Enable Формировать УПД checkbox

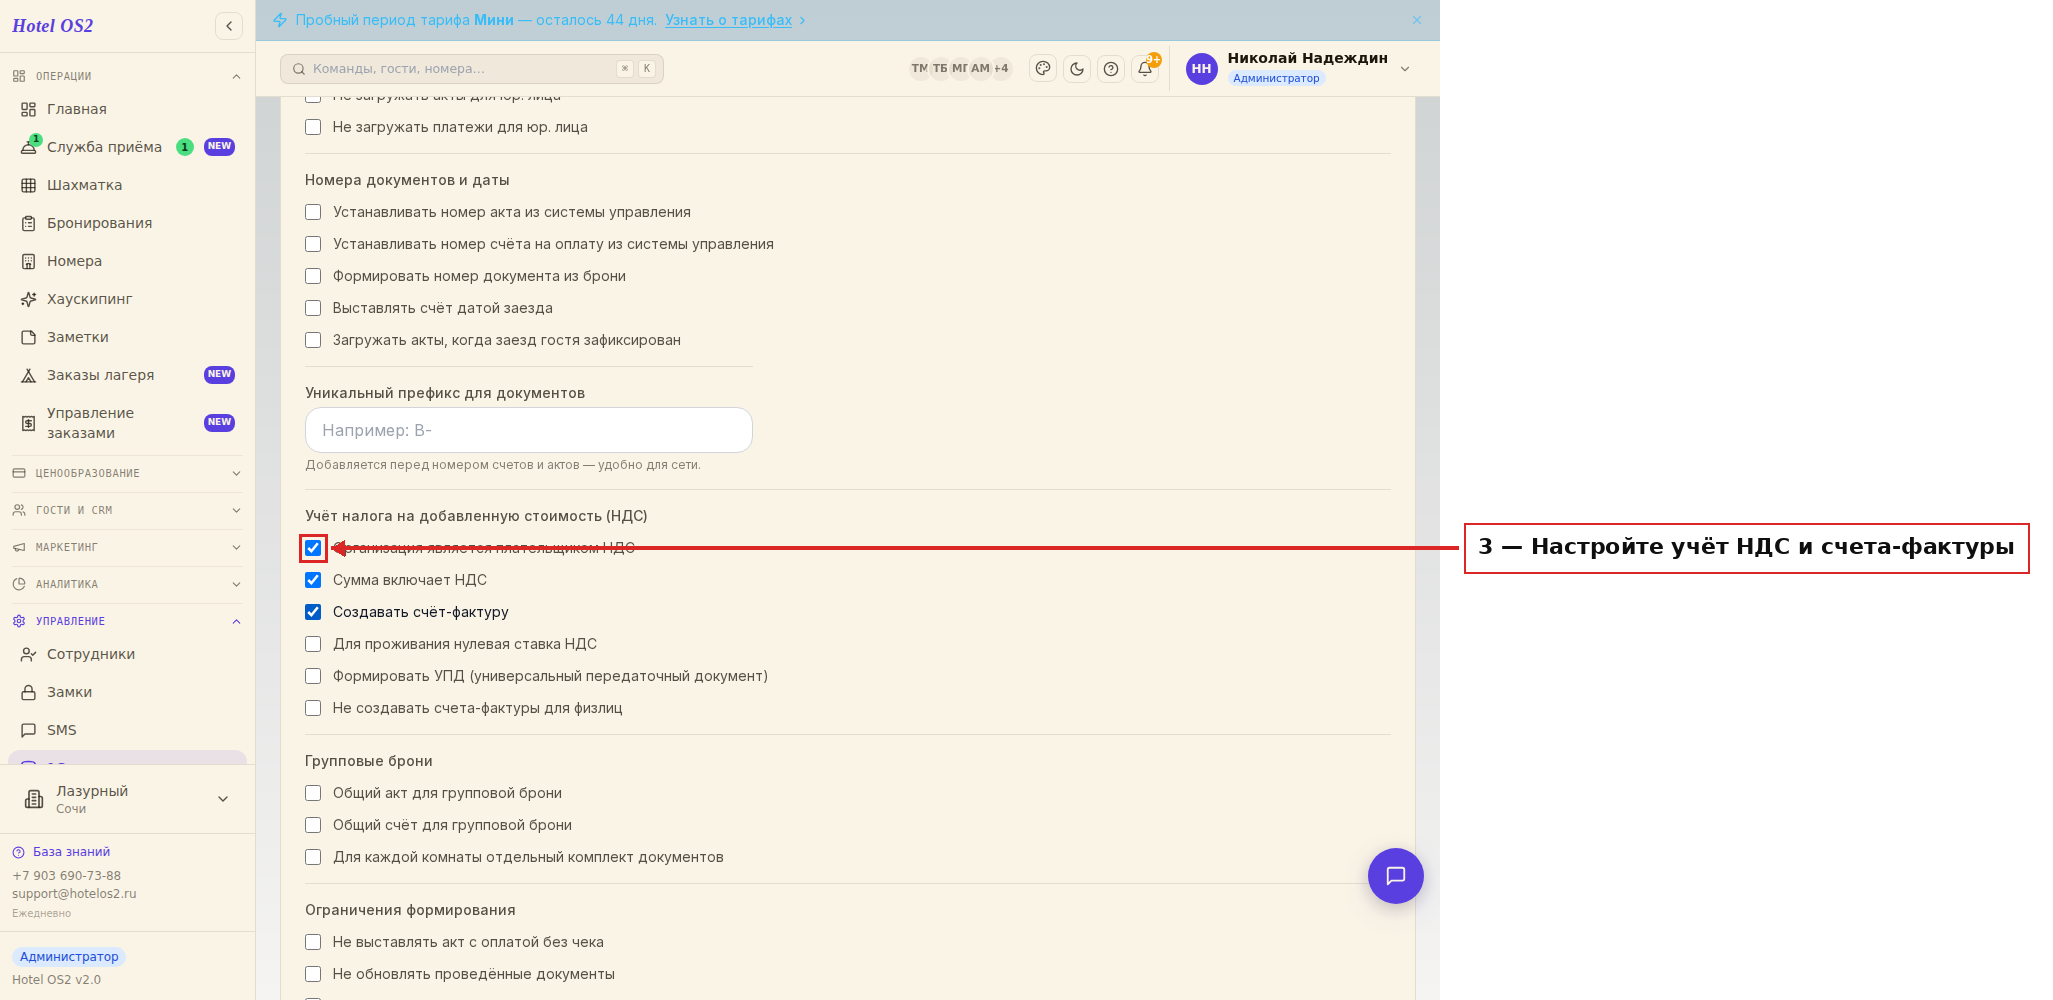point(313,676)
